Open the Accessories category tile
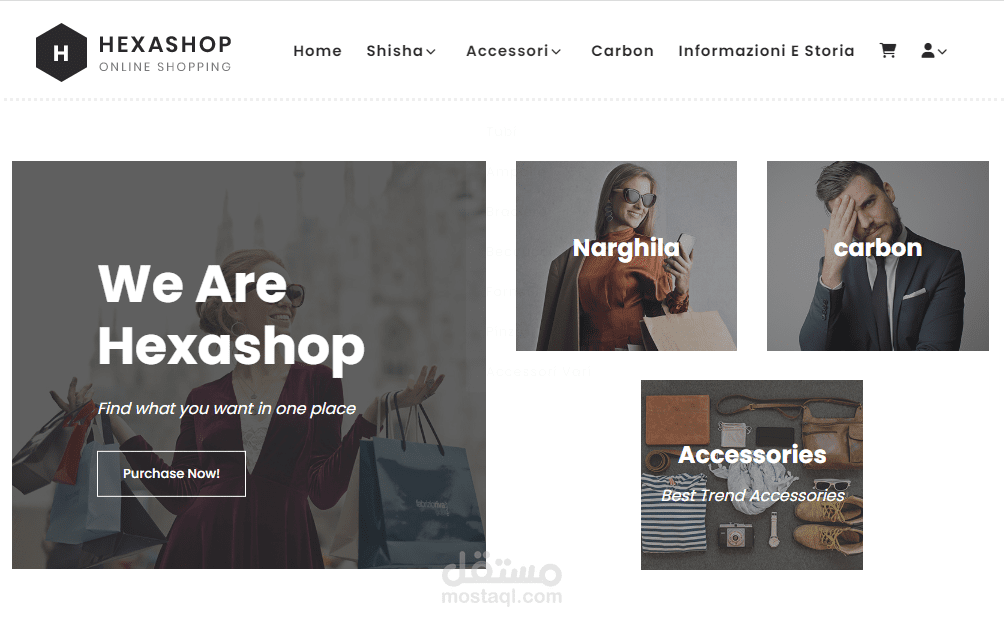The width and height of the screenshot is (1004, 619). [x=752, y=475]
